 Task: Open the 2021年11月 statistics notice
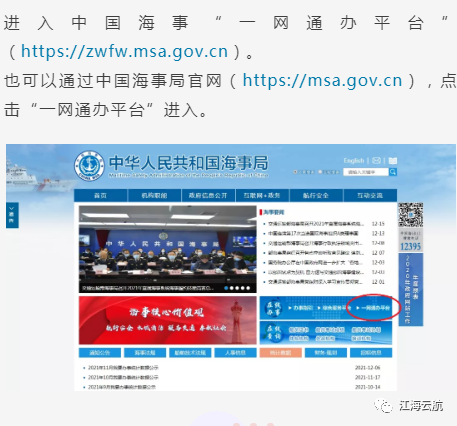tap(123, 368)
